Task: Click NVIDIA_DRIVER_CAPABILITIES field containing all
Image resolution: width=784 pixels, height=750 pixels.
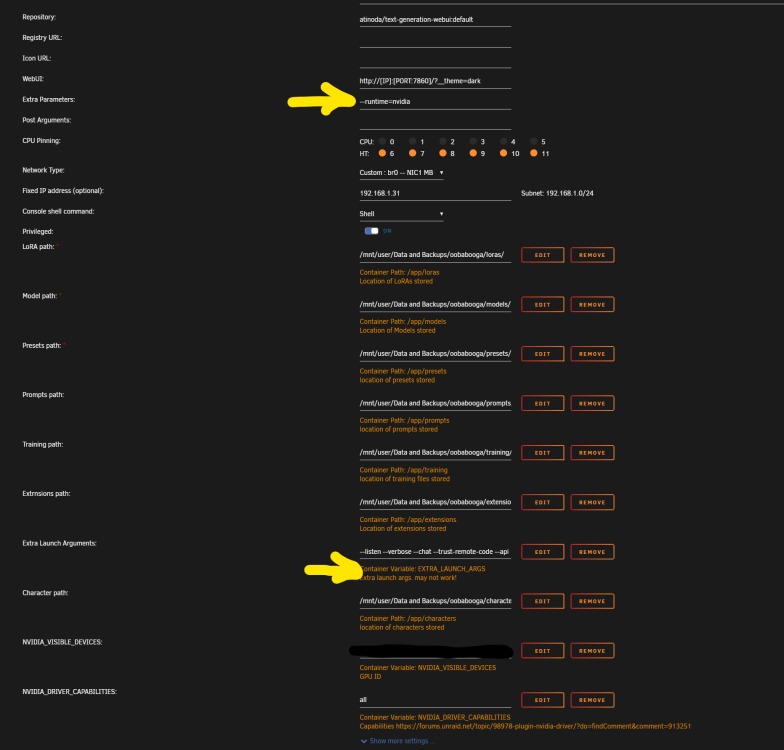Action: [435, 700]
